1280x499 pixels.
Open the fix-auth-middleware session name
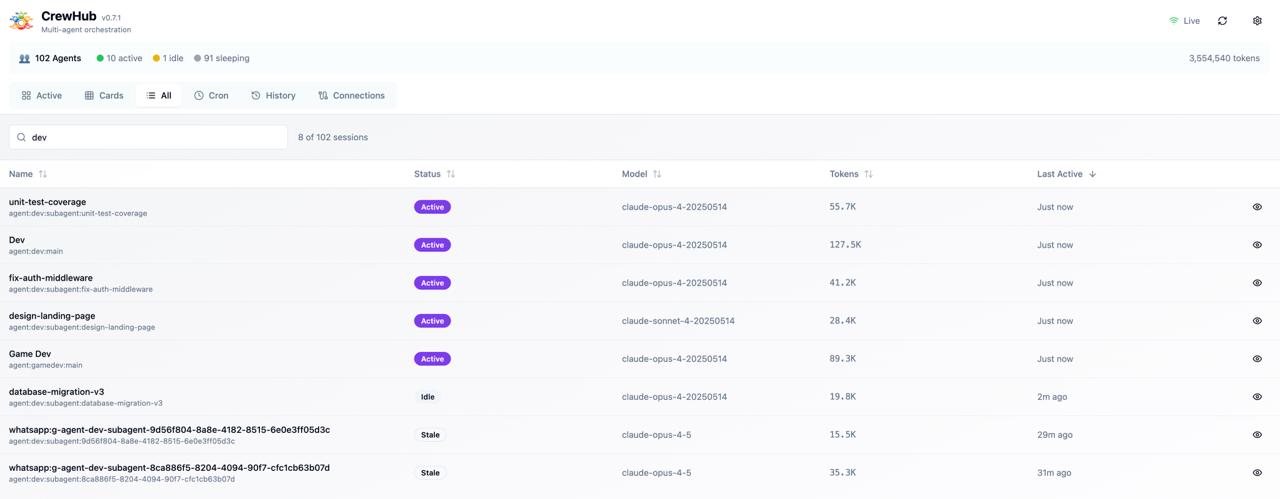pos(51,278)
